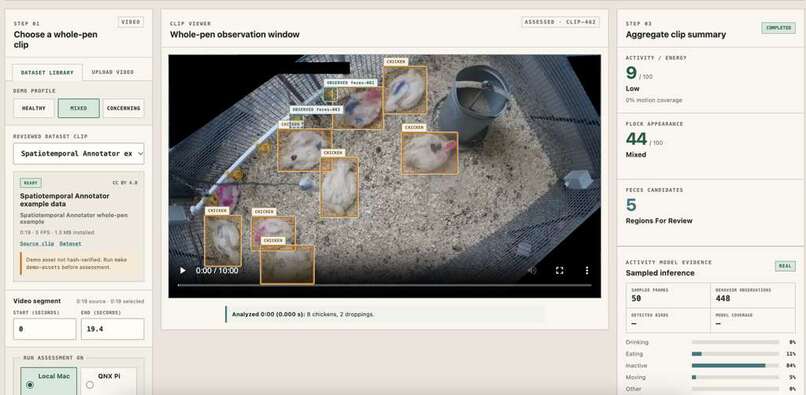Click the 'Regions For Review' text

point(659,221)
